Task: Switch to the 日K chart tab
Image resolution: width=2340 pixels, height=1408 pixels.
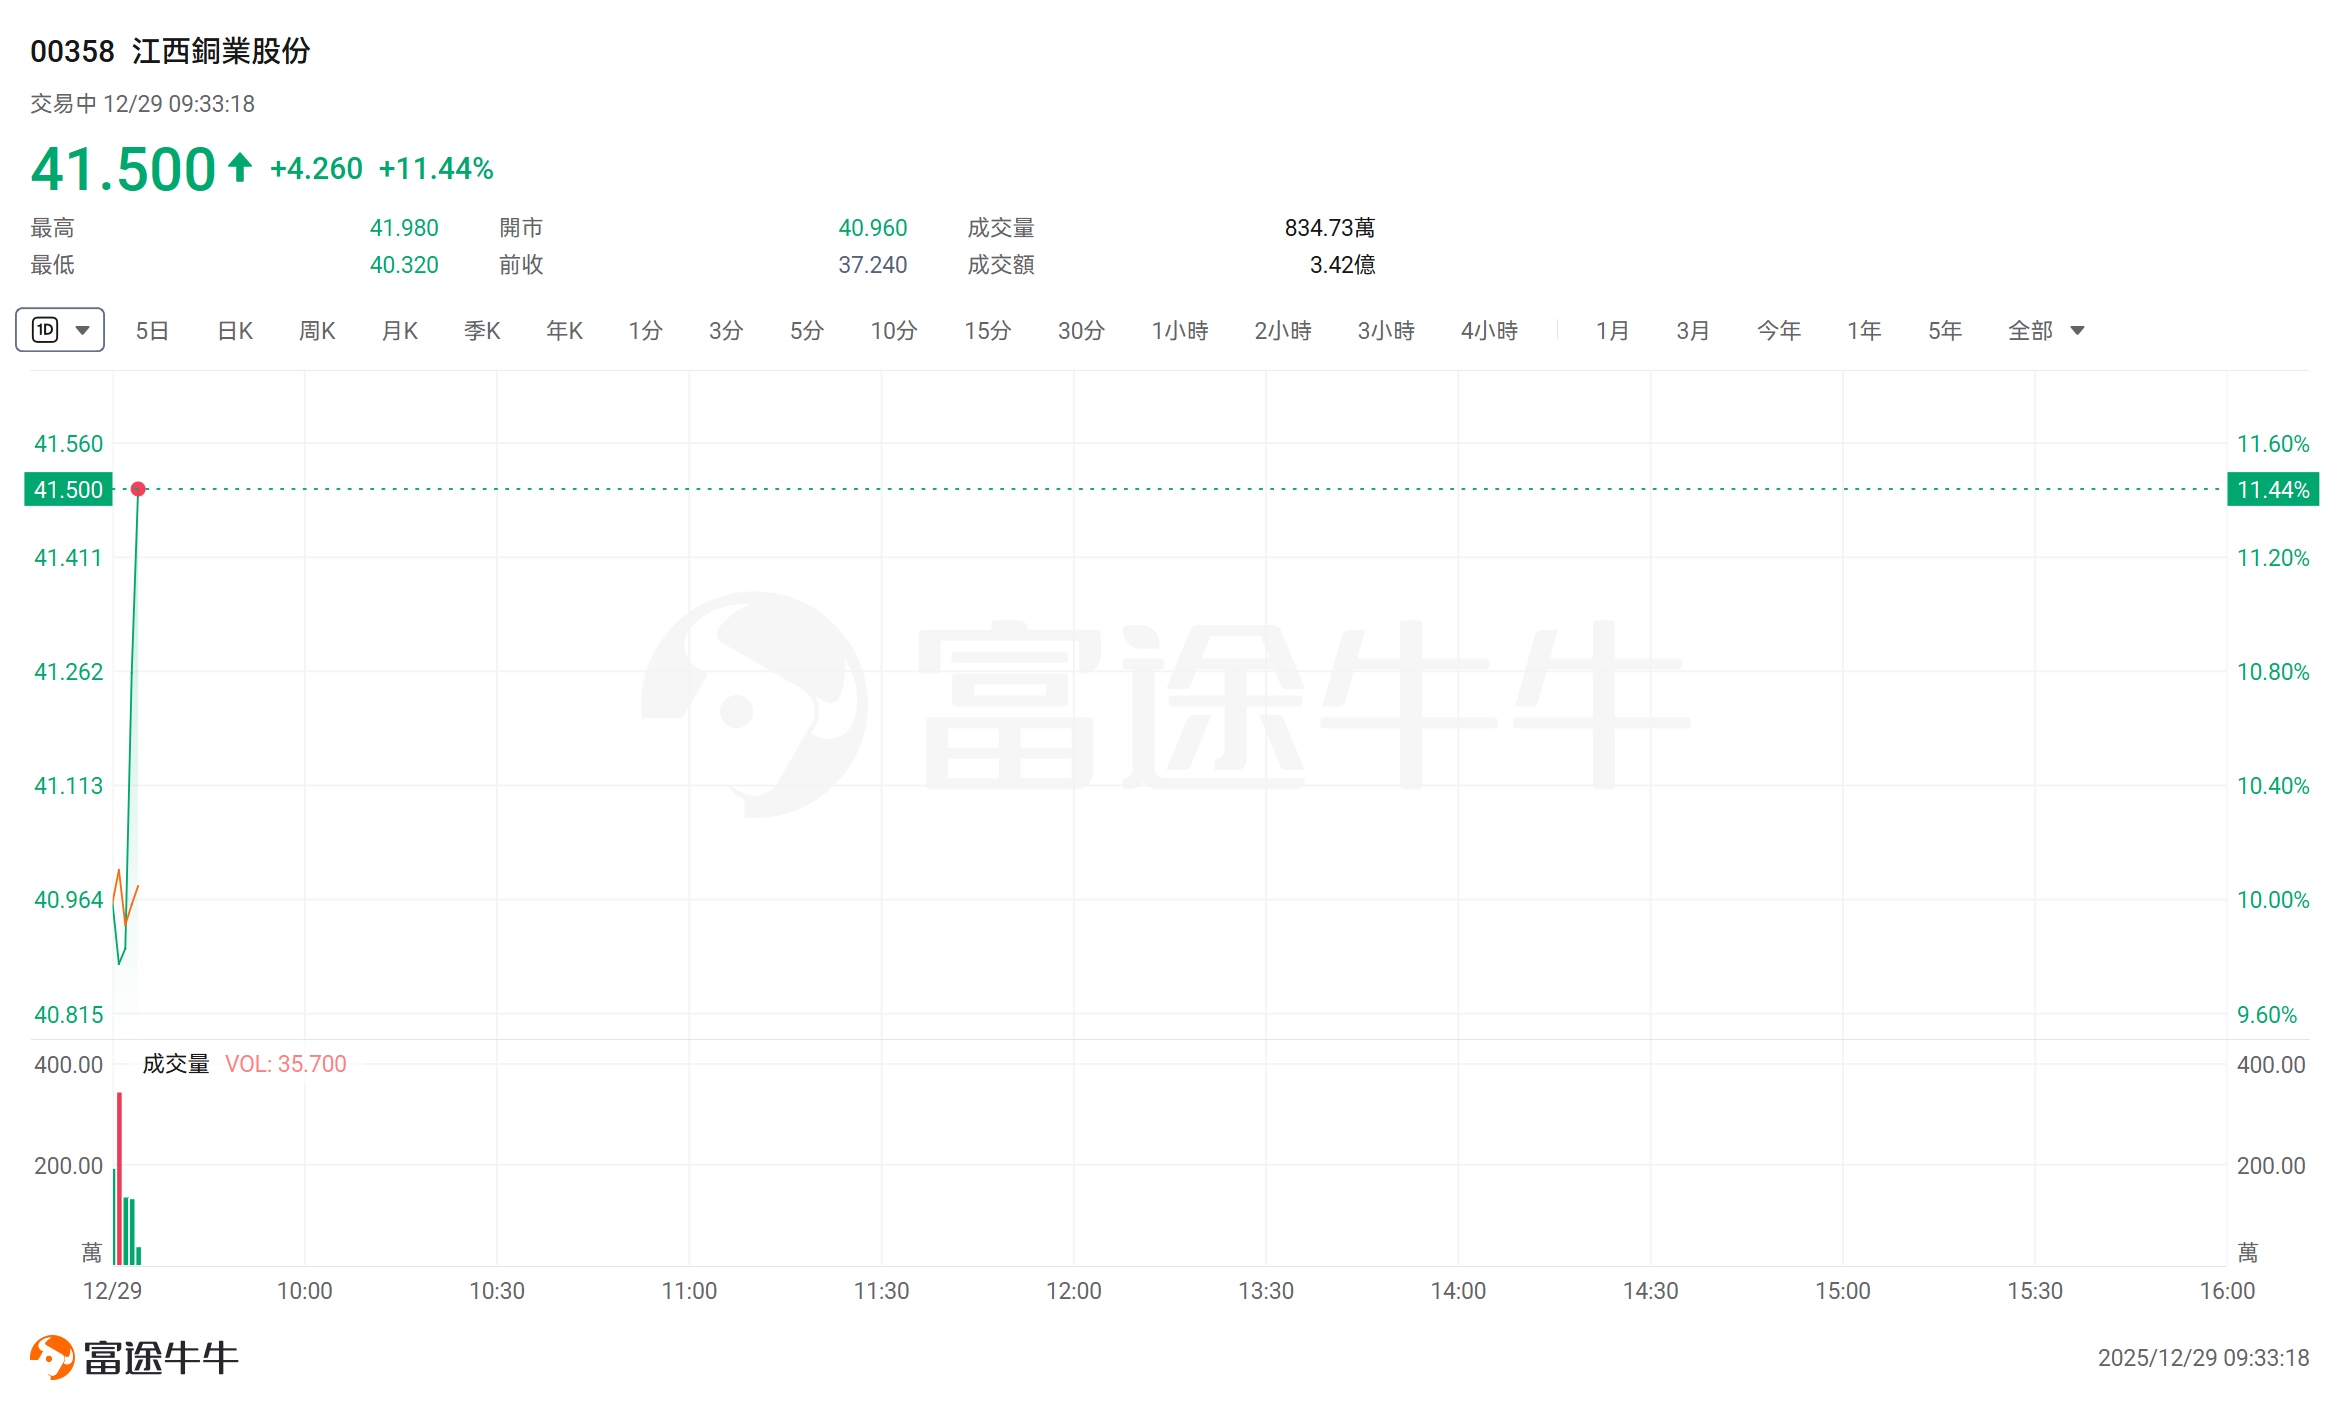Action: click(x=235, y=331)
